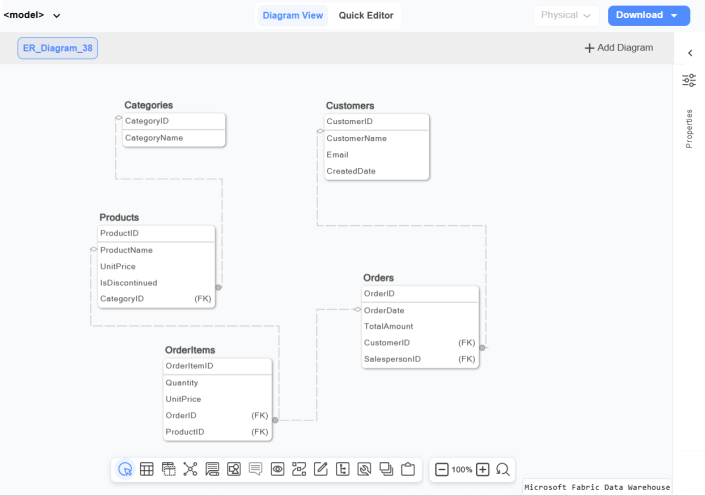Click the copy overlapping-squares icon
This screenshot has height=496, width=705.
click(386, 469)
